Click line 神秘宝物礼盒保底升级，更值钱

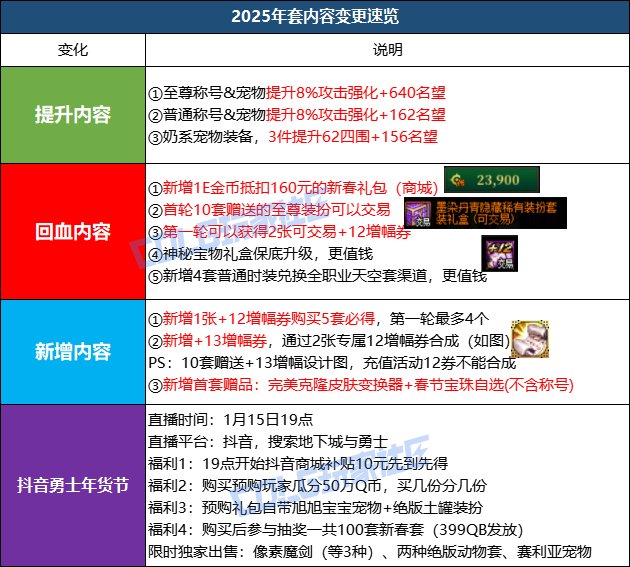tap(261, 254)
